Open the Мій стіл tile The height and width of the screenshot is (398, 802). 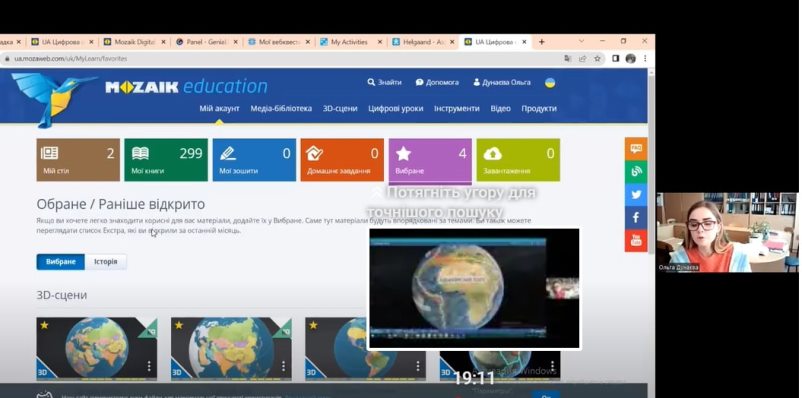point(78,160)
